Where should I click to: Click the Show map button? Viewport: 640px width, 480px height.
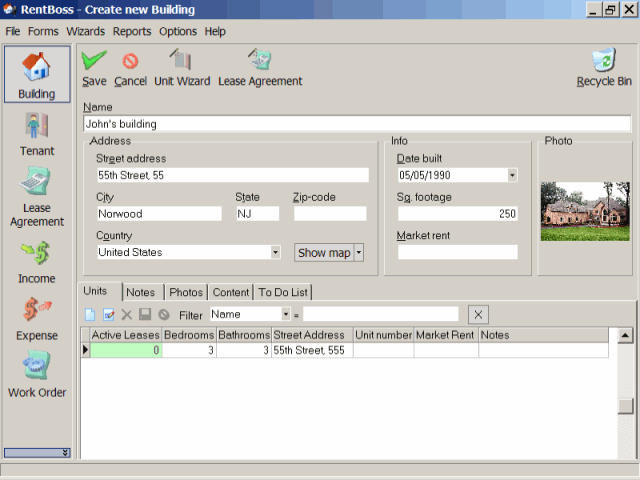click(324, 253)
